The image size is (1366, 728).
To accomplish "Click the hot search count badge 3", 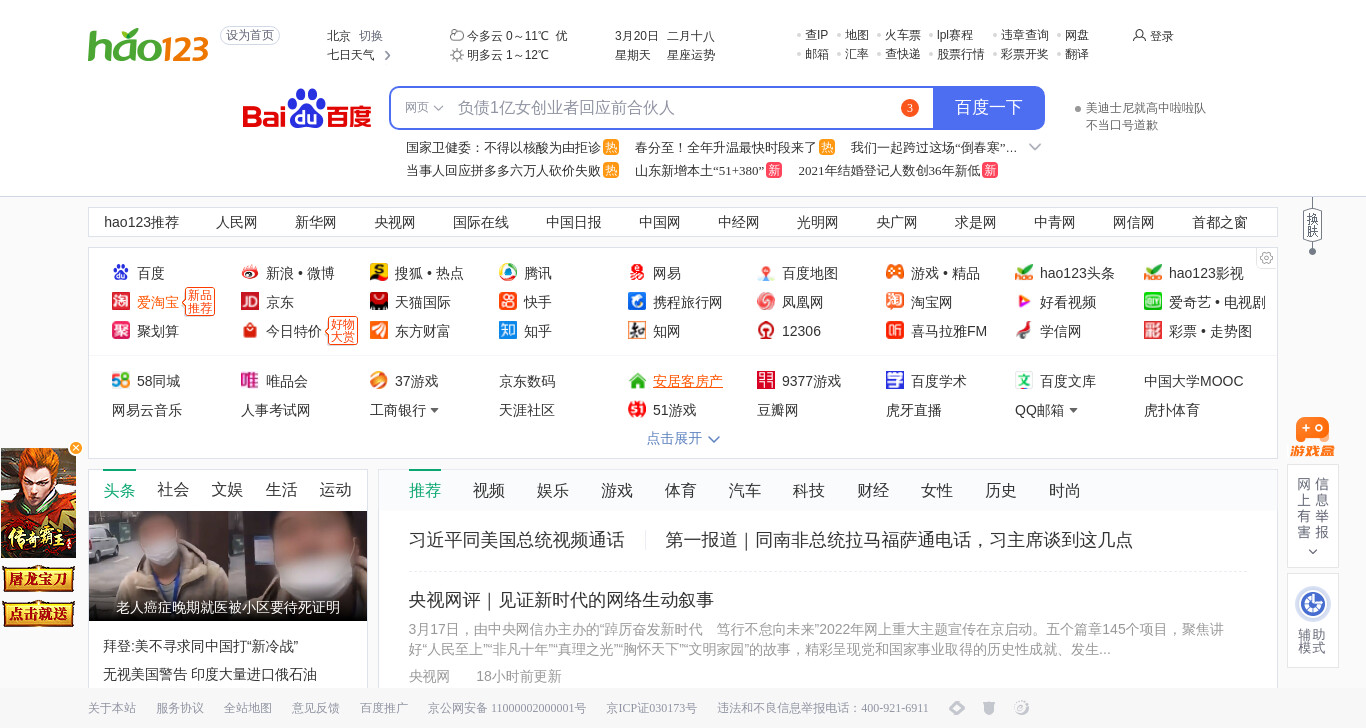I will click(909, 108).
